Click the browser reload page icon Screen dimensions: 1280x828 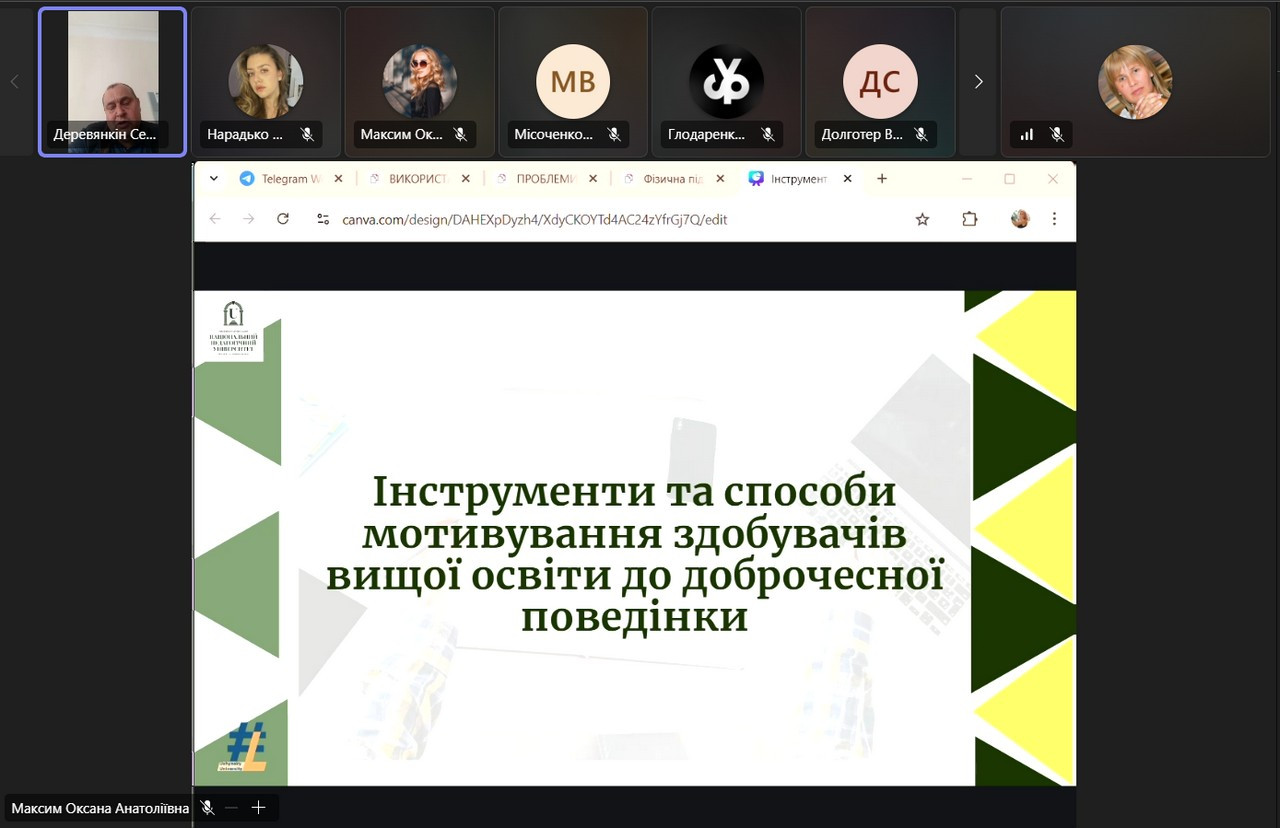point(283,219)
